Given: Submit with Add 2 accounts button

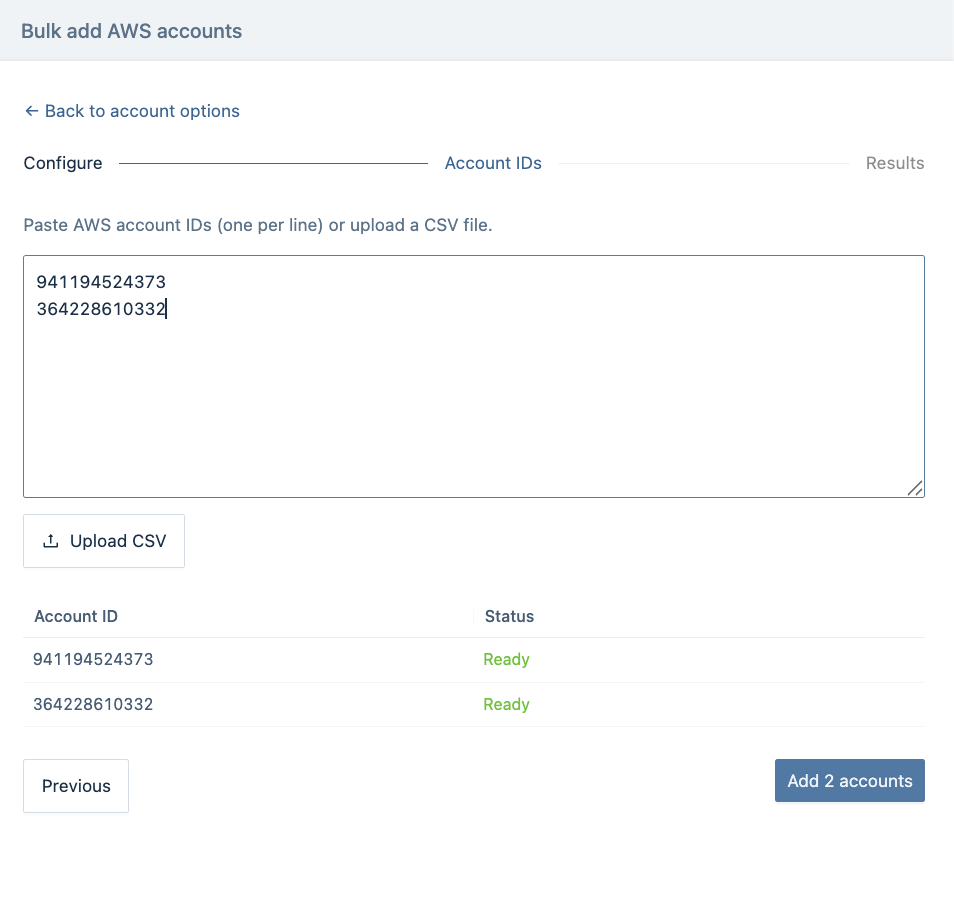Looking at the screenshot, I should [x=849, y=781].
